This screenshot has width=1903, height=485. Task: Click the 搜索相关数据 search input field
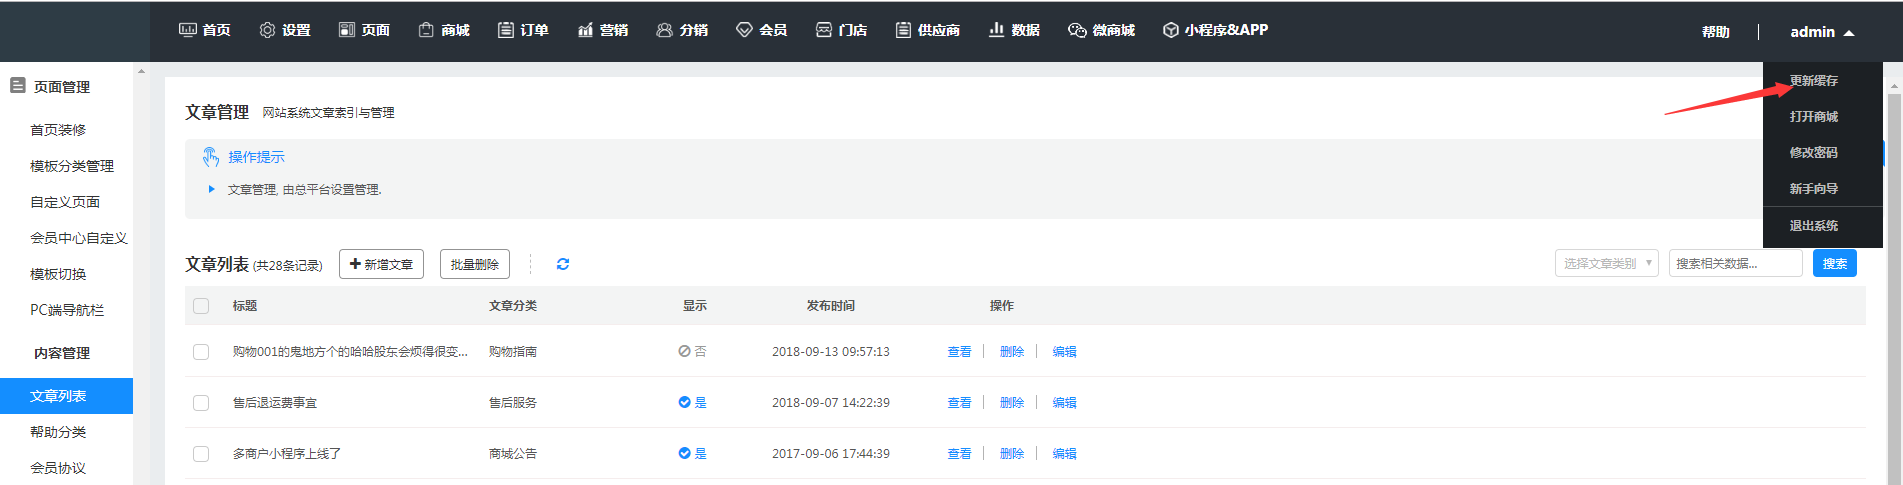pos(1735,264)
